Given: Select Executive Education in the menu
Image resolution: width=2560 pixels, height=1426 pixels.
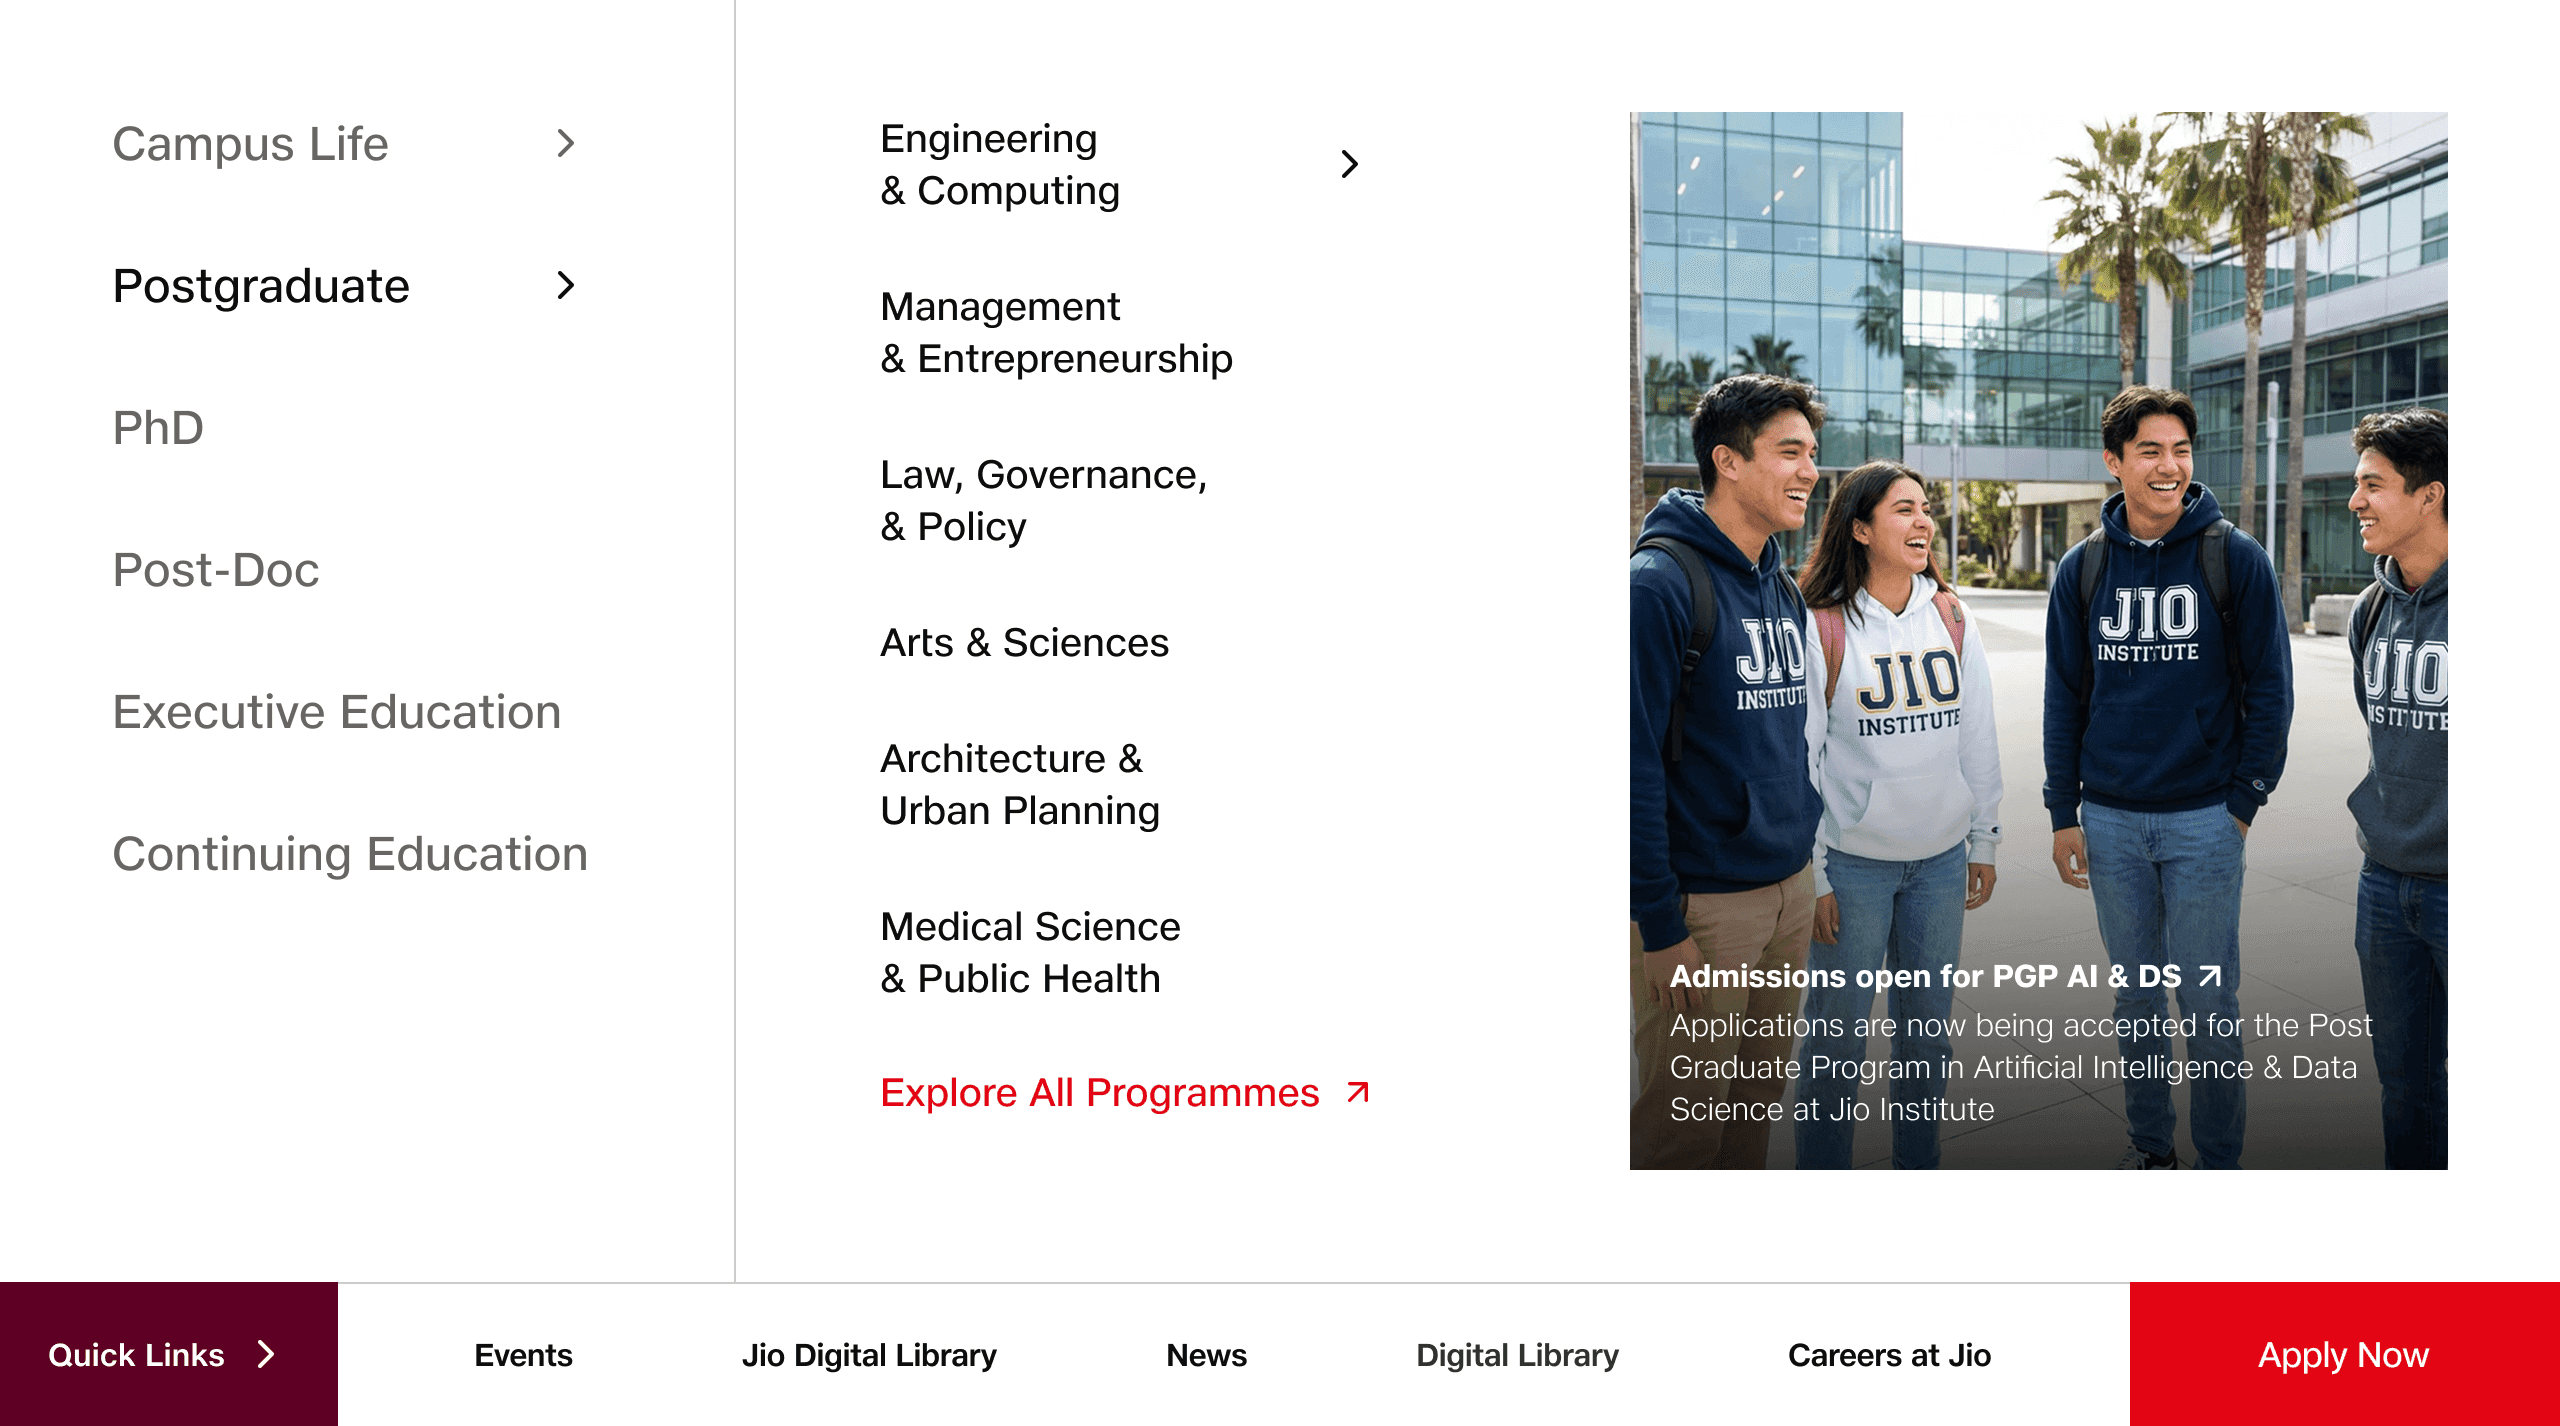Looking at the screenshot, I should (x=337, y=712).
